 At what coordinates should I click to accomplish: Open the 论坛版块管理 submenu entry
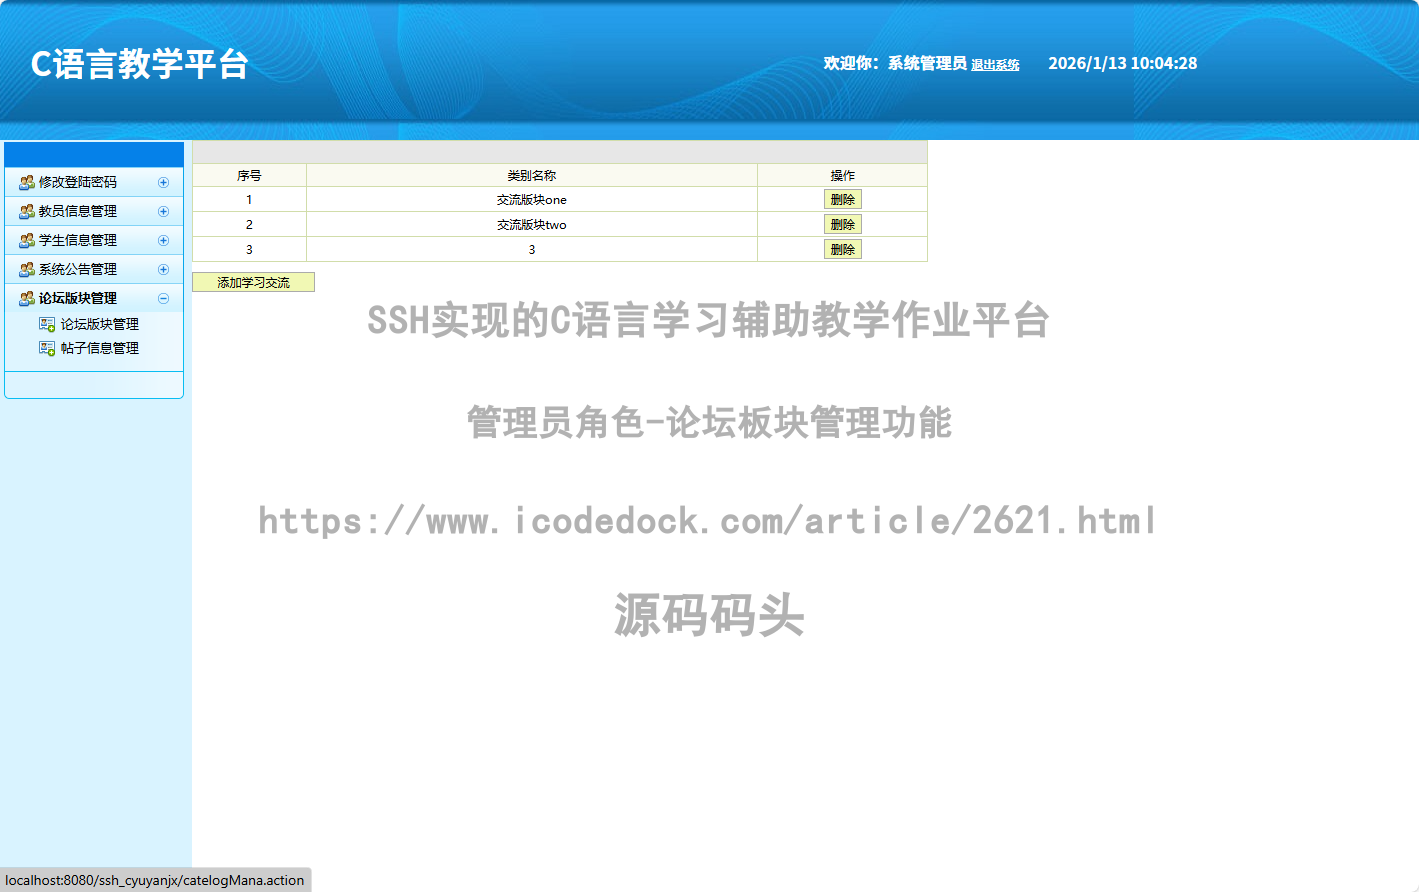(99, 324)
